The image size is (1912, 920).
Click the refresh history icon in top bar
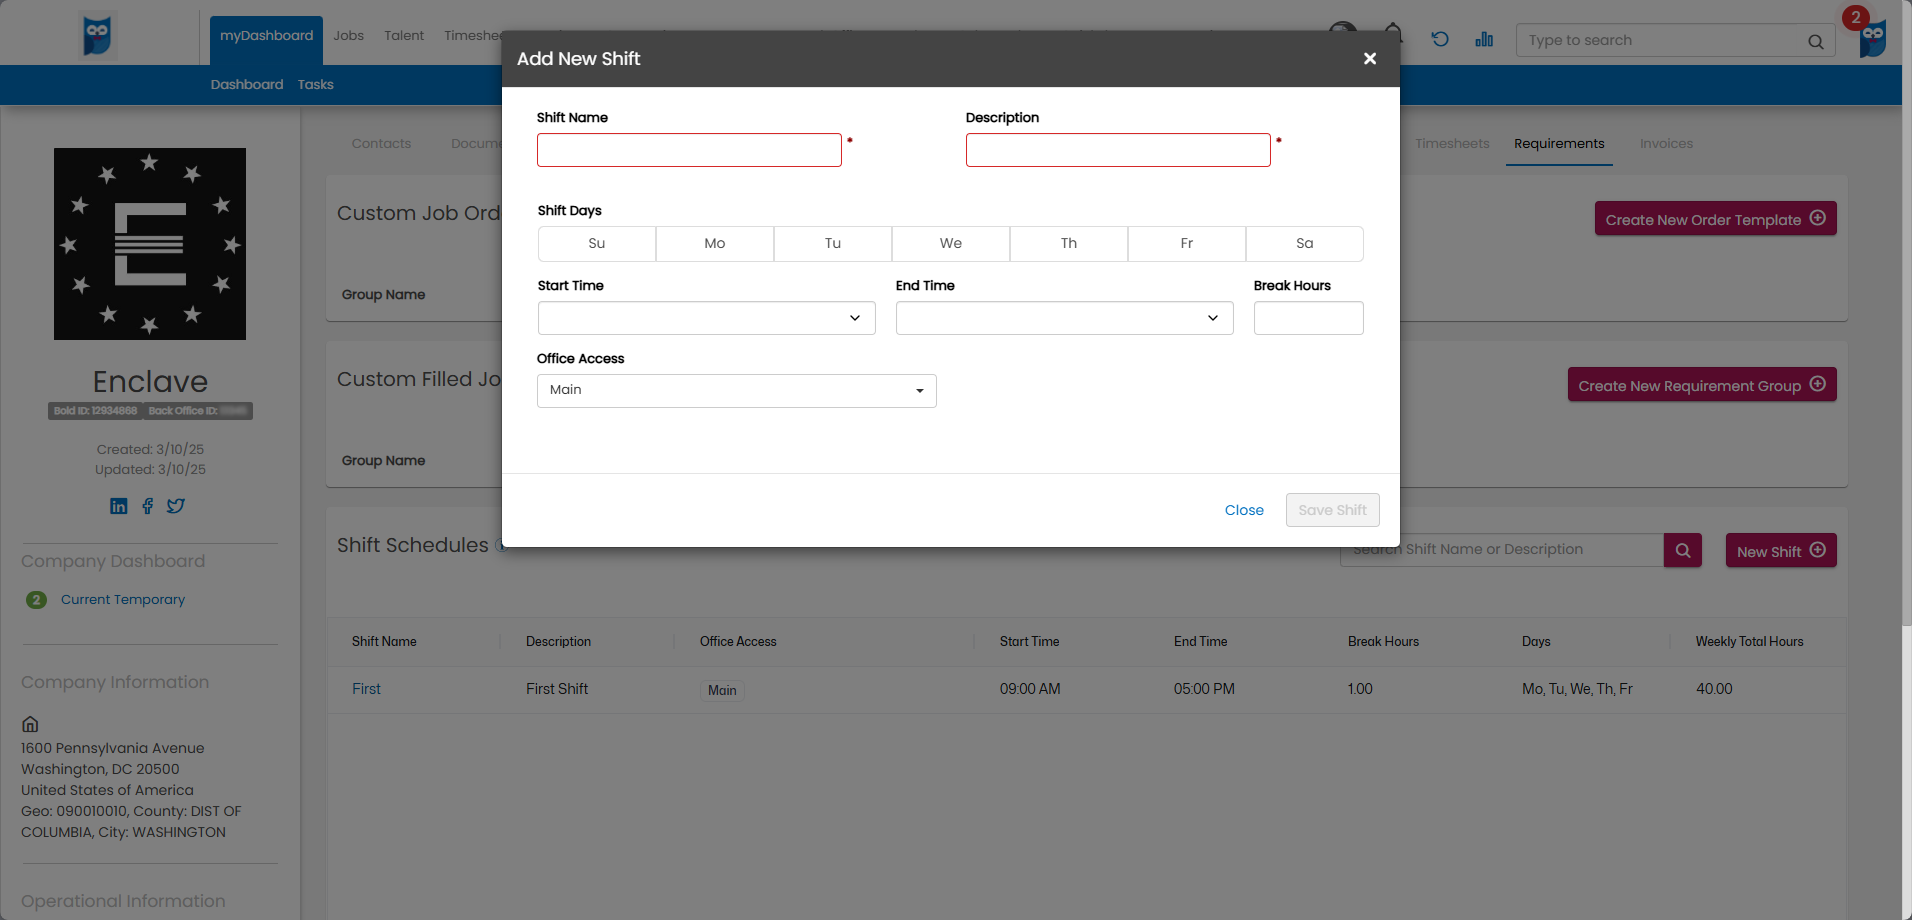click(1440, 40)
